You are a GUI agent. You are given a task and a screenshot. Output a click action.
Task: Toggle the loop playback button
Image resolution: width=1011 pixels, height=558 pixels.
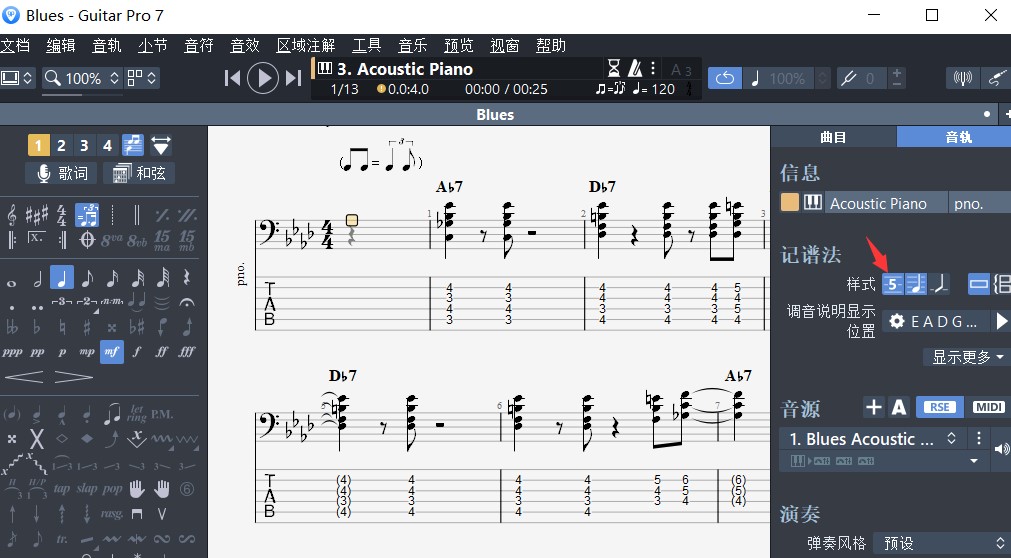(725, 78)
